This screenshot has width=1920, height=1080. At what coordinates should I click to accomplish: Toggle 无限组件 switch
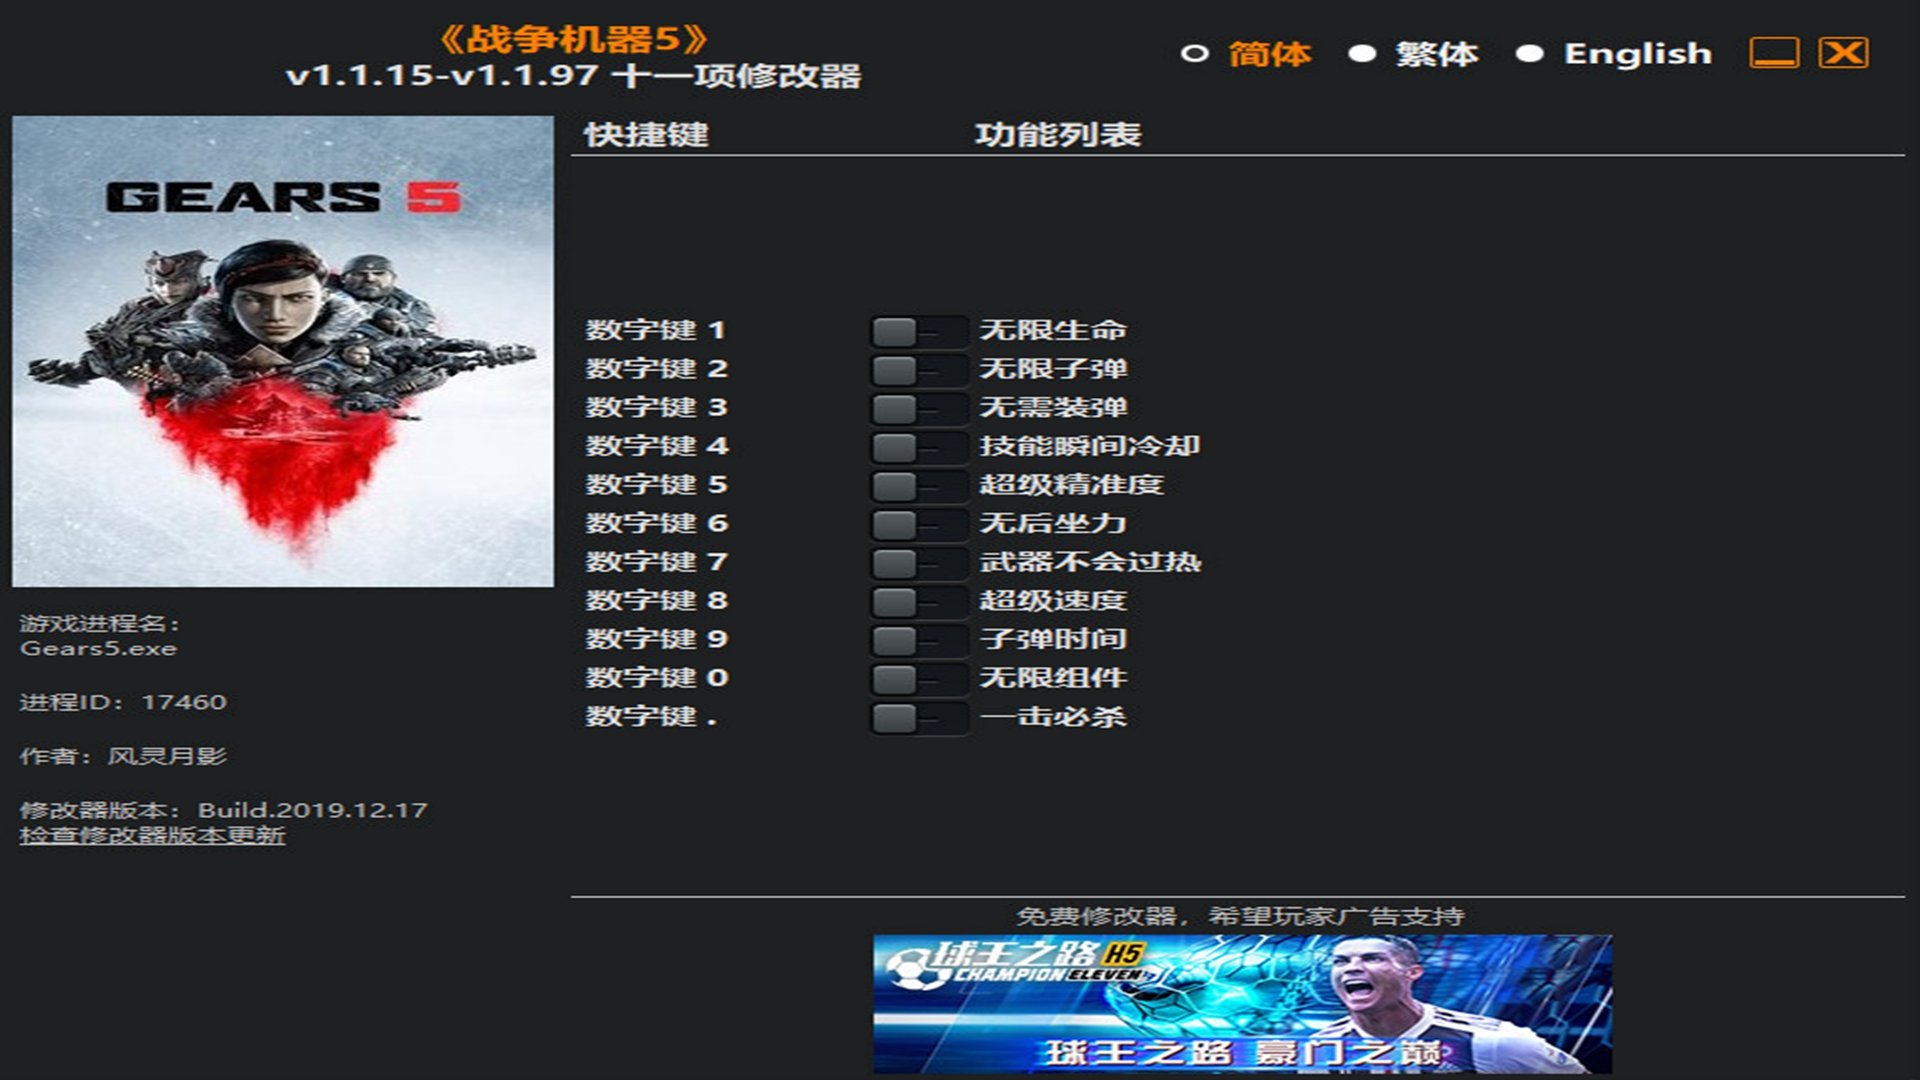(x=919, y=679)
